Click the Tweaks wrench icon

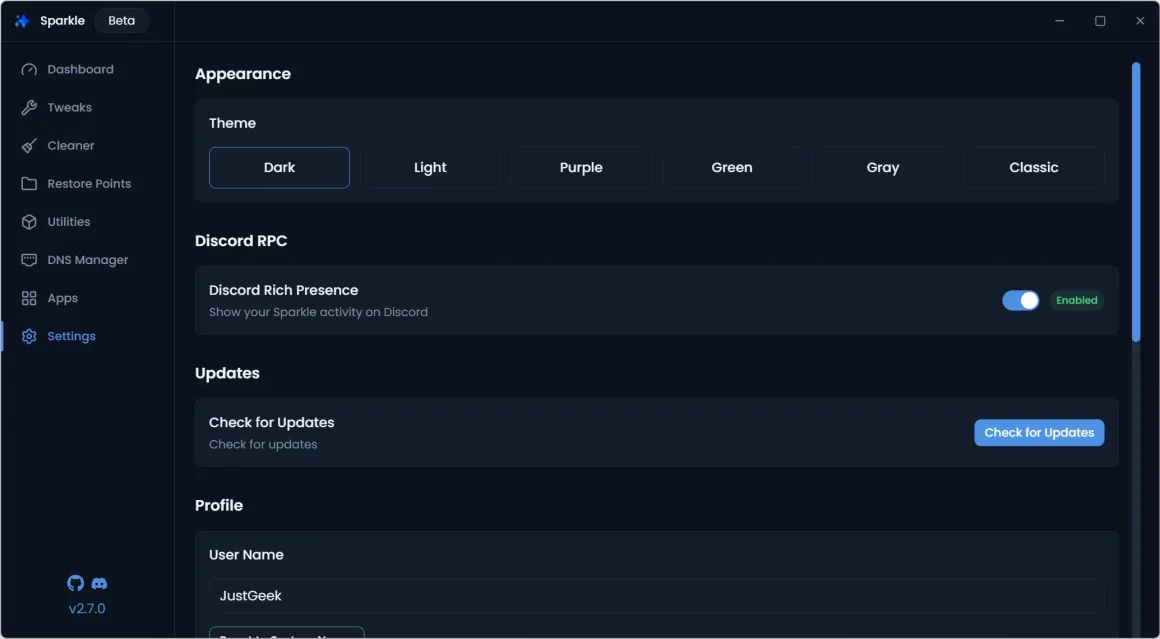(29, 108)
